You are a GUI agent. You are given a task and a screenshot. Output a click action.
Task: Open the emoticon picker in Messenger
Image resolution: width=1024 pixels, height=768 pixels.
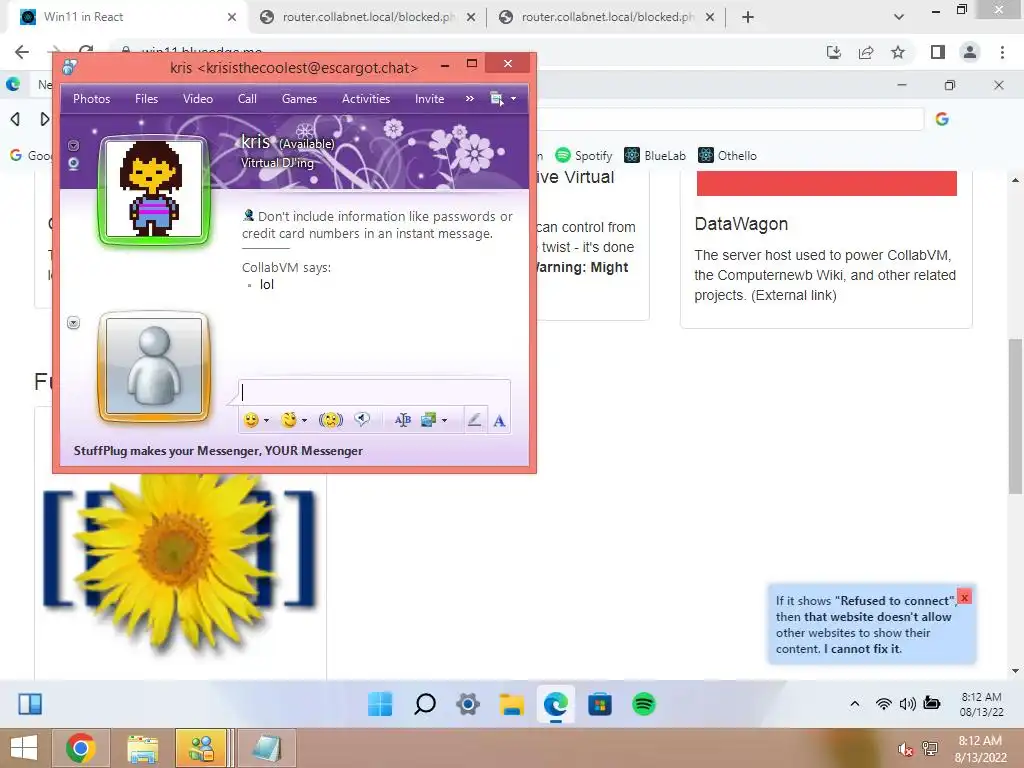[251, 420]
